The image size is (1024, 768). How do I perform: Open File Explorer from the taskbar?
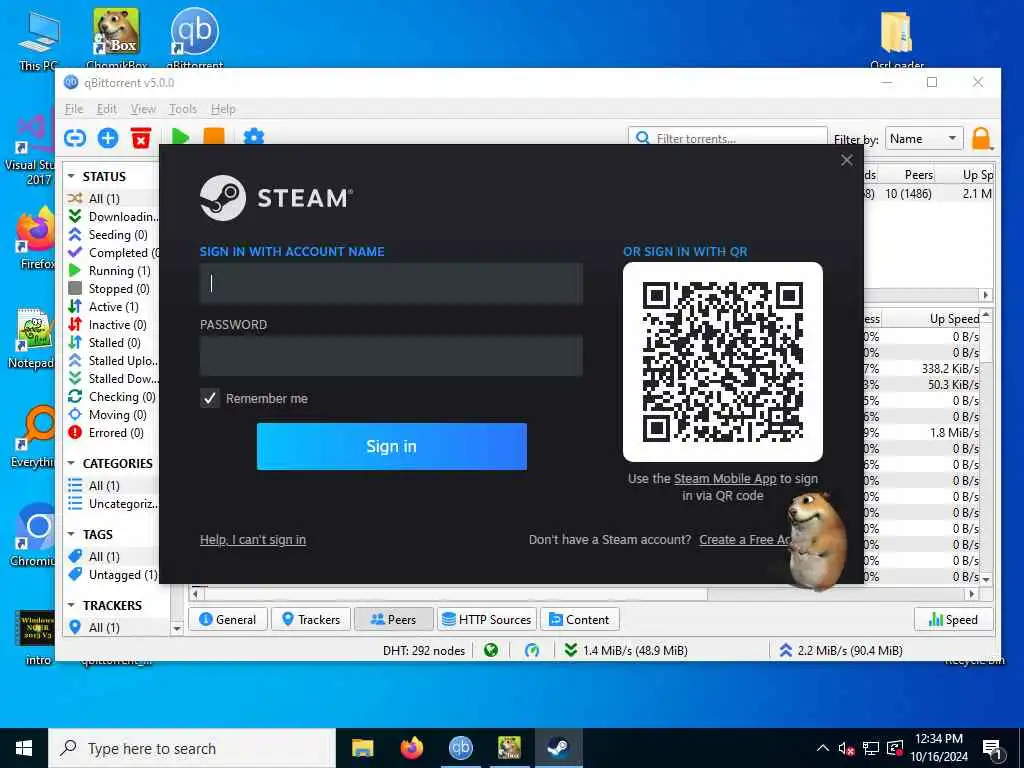click(x=362, y=748)
